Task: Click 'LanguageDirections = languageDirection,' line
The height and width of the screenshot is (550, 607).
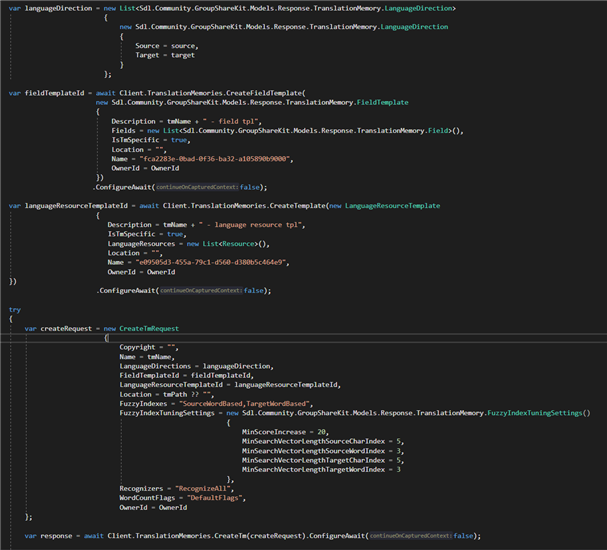Action: point(197,366)
